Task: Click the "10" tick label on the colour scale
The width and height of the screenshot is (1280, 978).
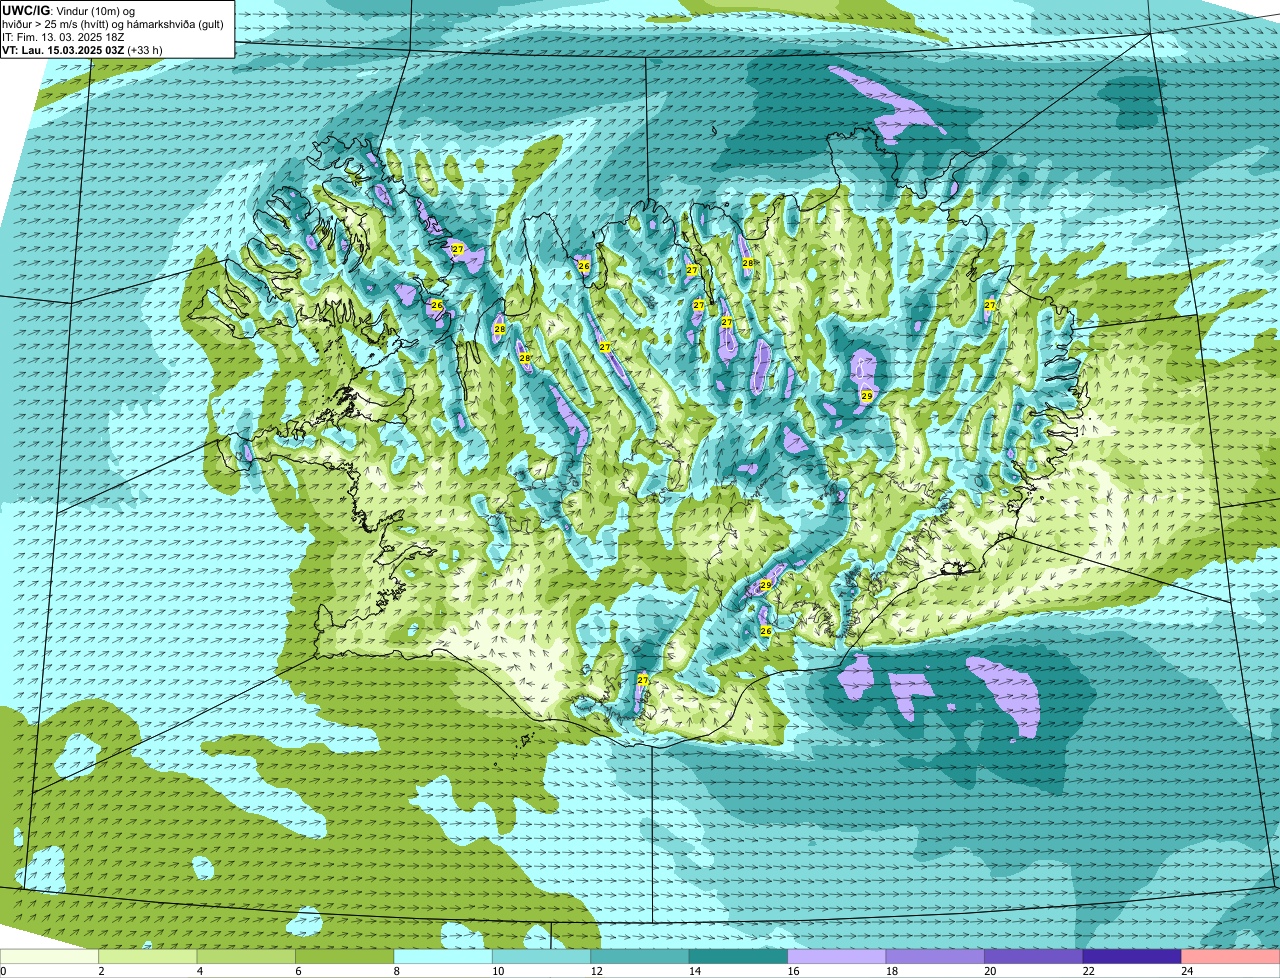Action: (x=498, y=971)
